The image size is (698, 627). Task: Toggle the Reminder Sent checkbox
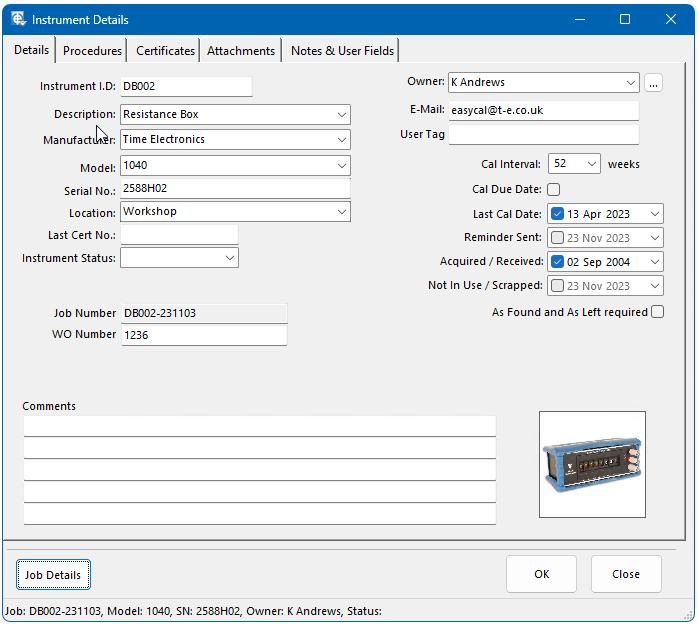point(558,238)
